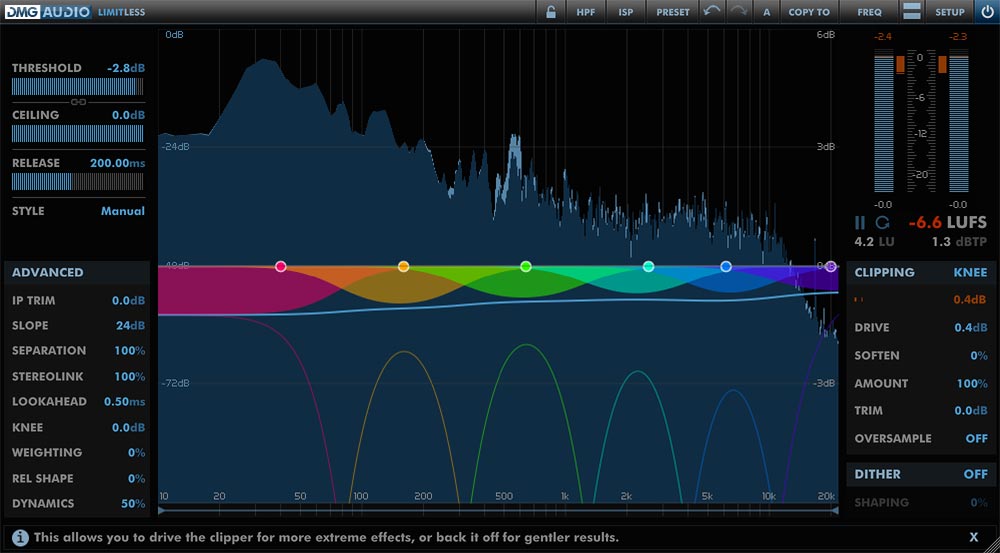This screenshot has width=1000, height=553.
Task: Click the right peak readout -2.3
Action: click(958, 36)
